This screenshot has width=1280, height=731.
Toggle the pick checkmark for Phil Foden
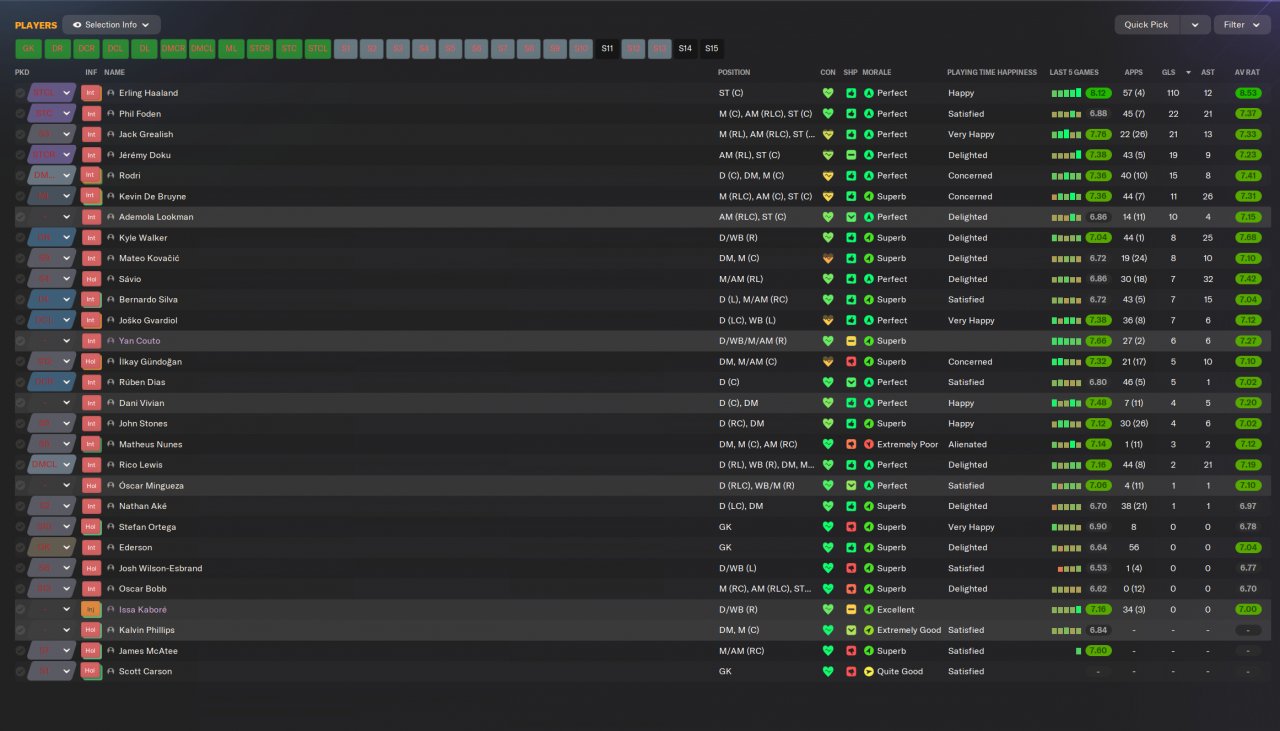click(20, 114)
